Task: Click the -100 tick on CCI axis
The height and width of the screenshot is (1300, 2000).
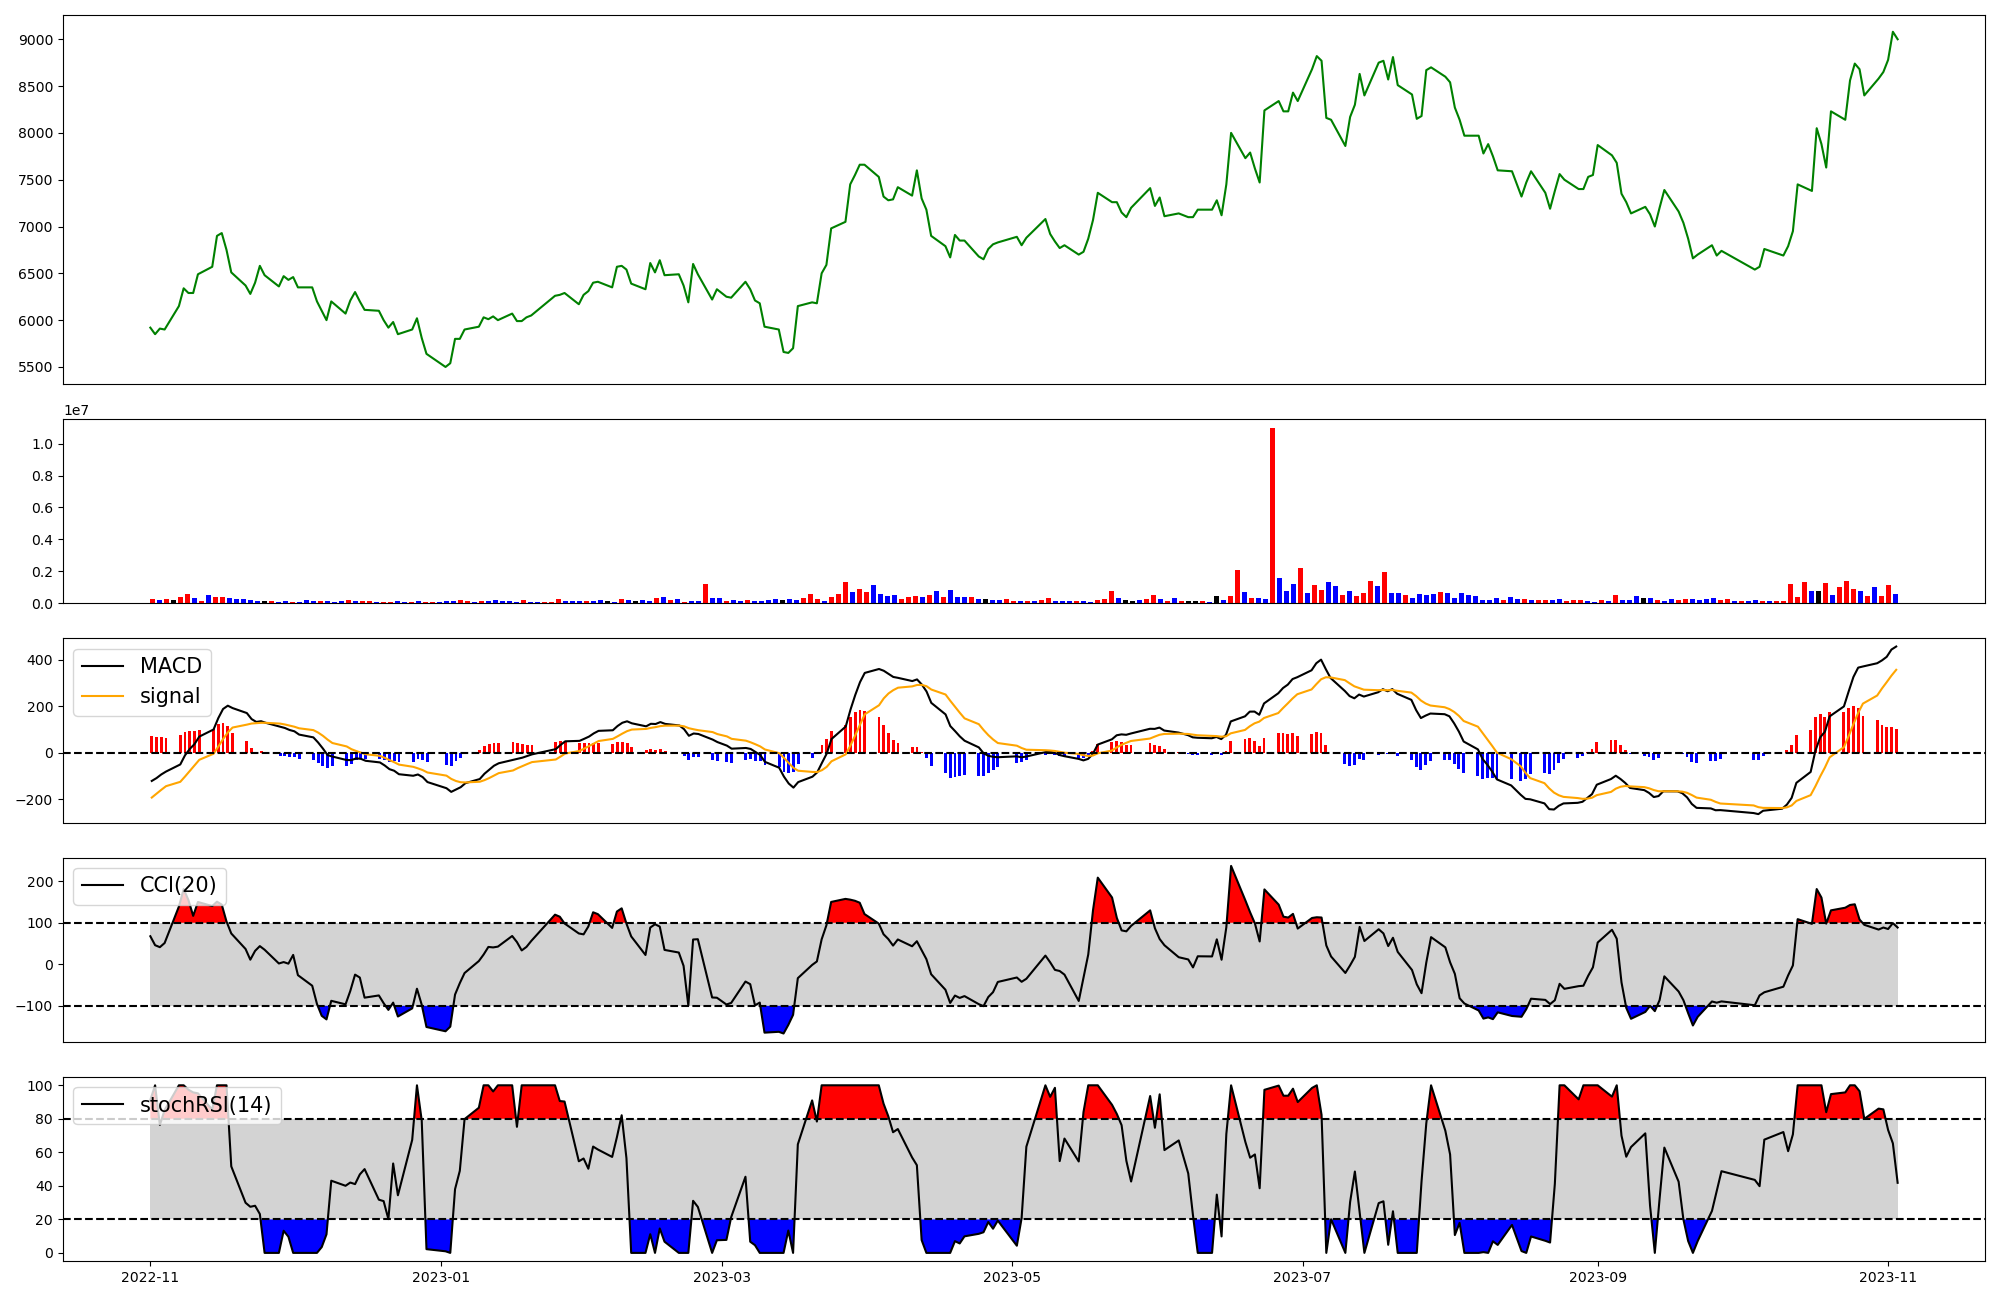Action: pos(36,1006)
